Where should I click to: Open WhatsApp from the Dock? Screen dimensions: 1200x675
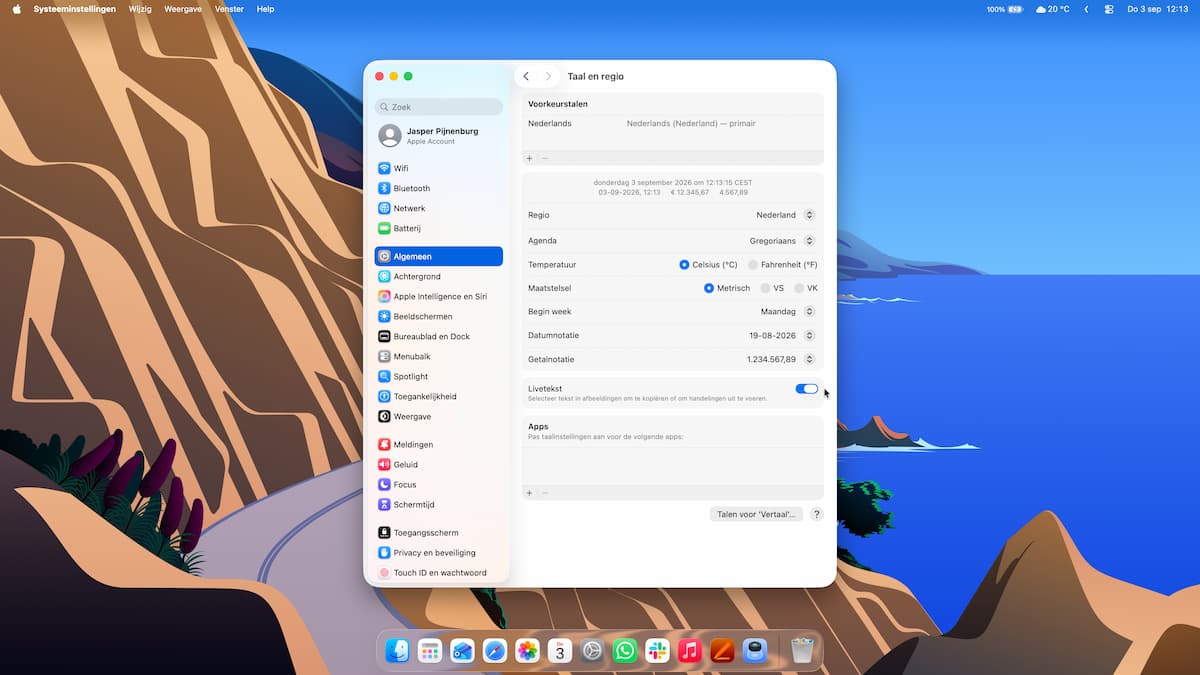pyautogui.click(x=625, y=651)
